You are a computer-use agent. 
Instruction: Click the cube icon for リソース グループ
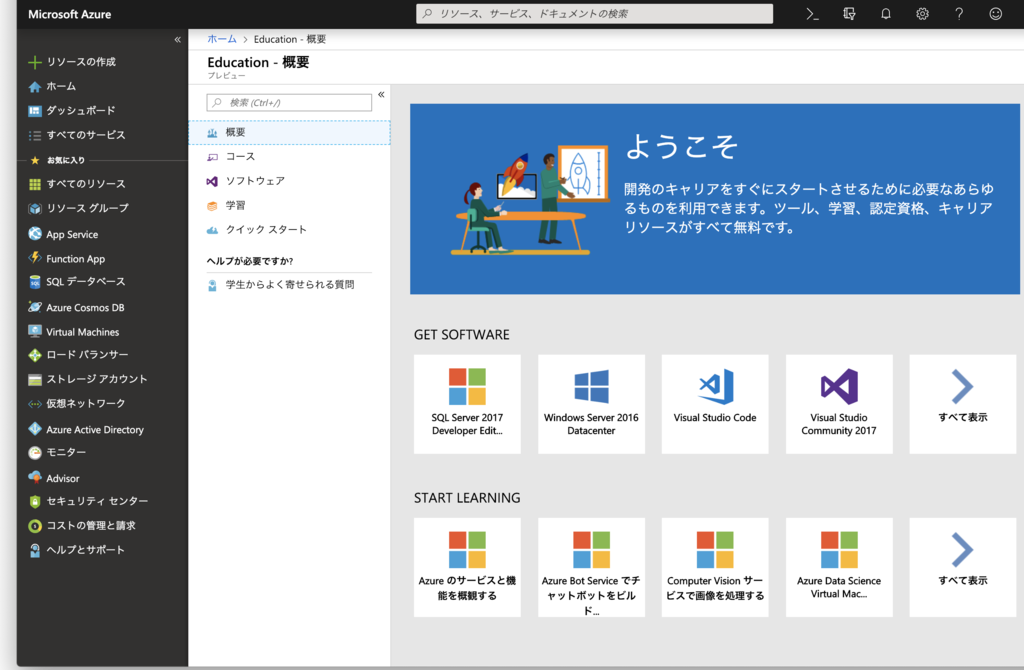[x=35, y=208]
